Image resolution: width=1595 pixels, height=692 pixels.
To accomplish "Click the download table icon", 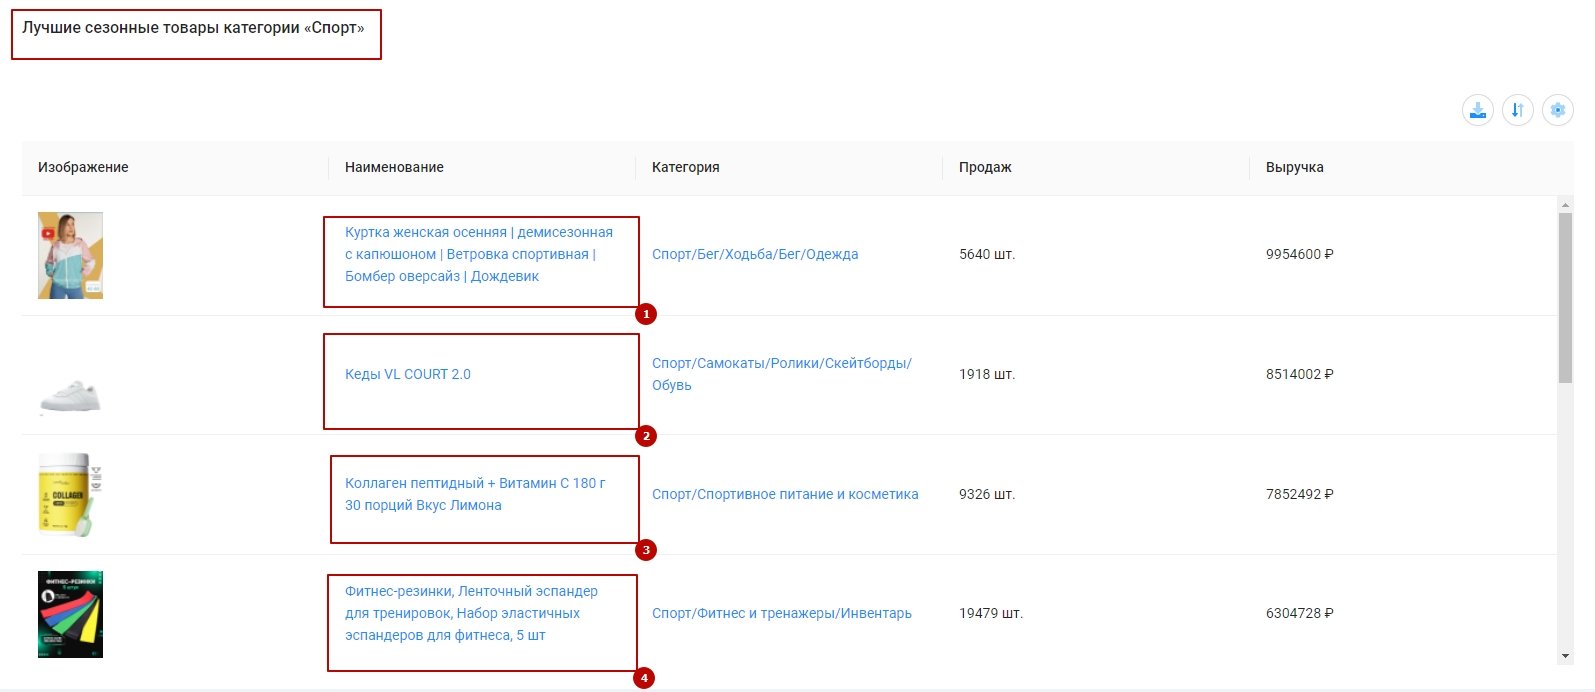I will (1477, 110).
